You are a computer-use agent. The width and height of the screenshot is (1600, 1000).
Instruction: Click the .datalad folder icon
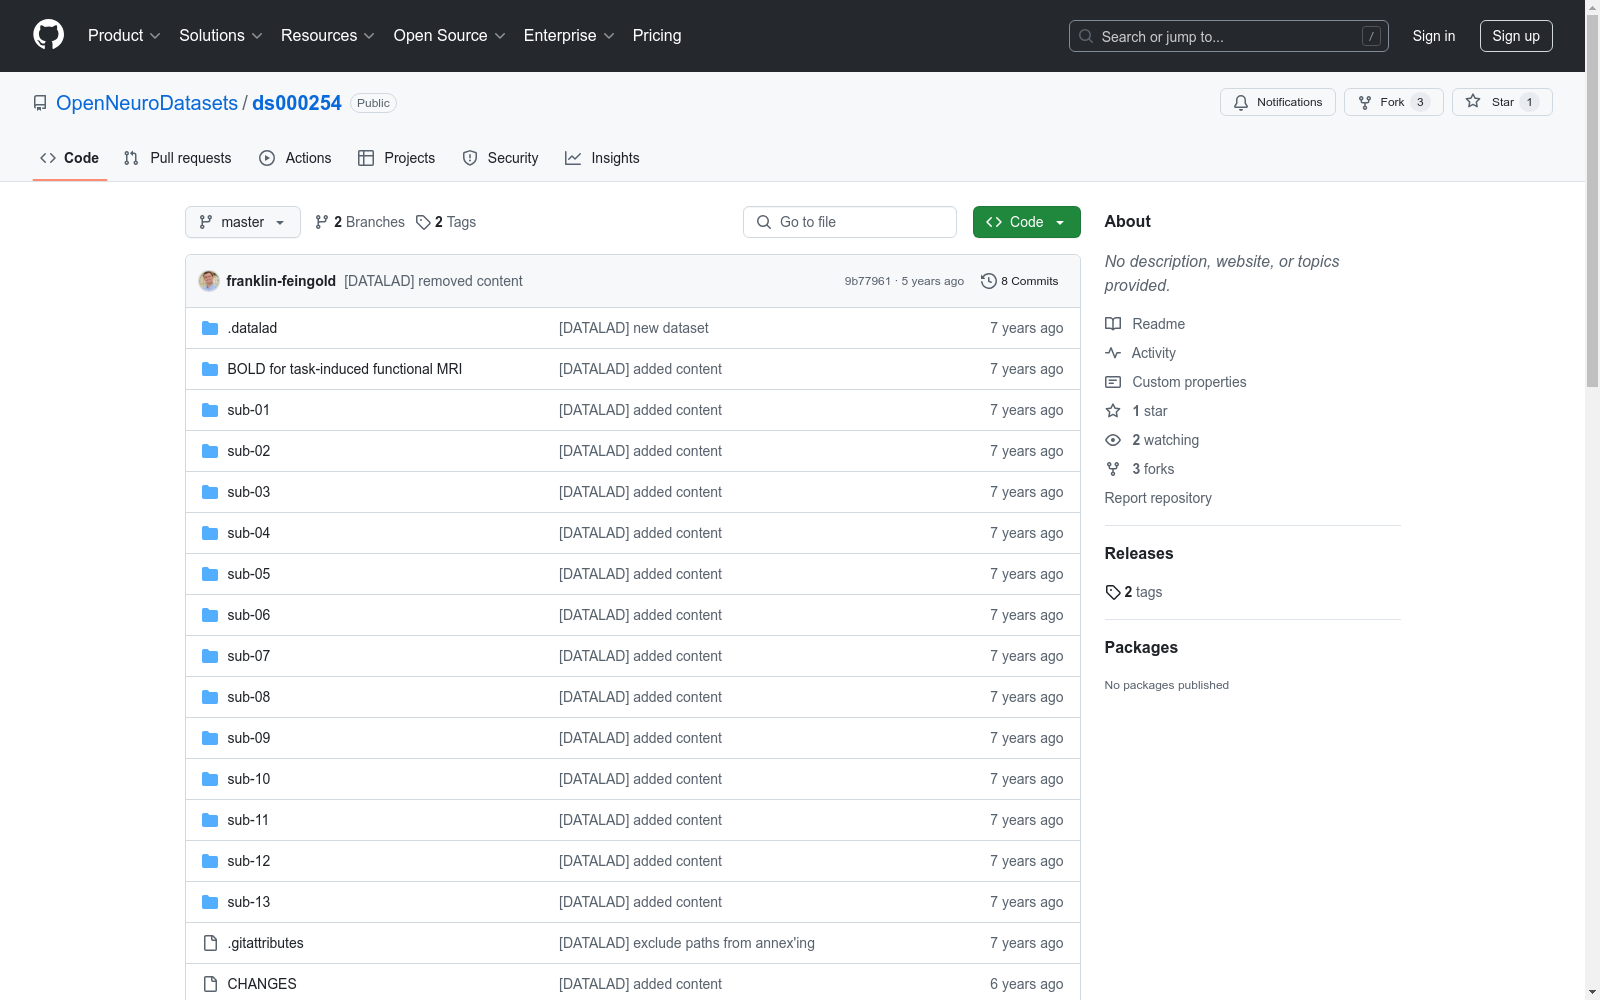[210, 328]
